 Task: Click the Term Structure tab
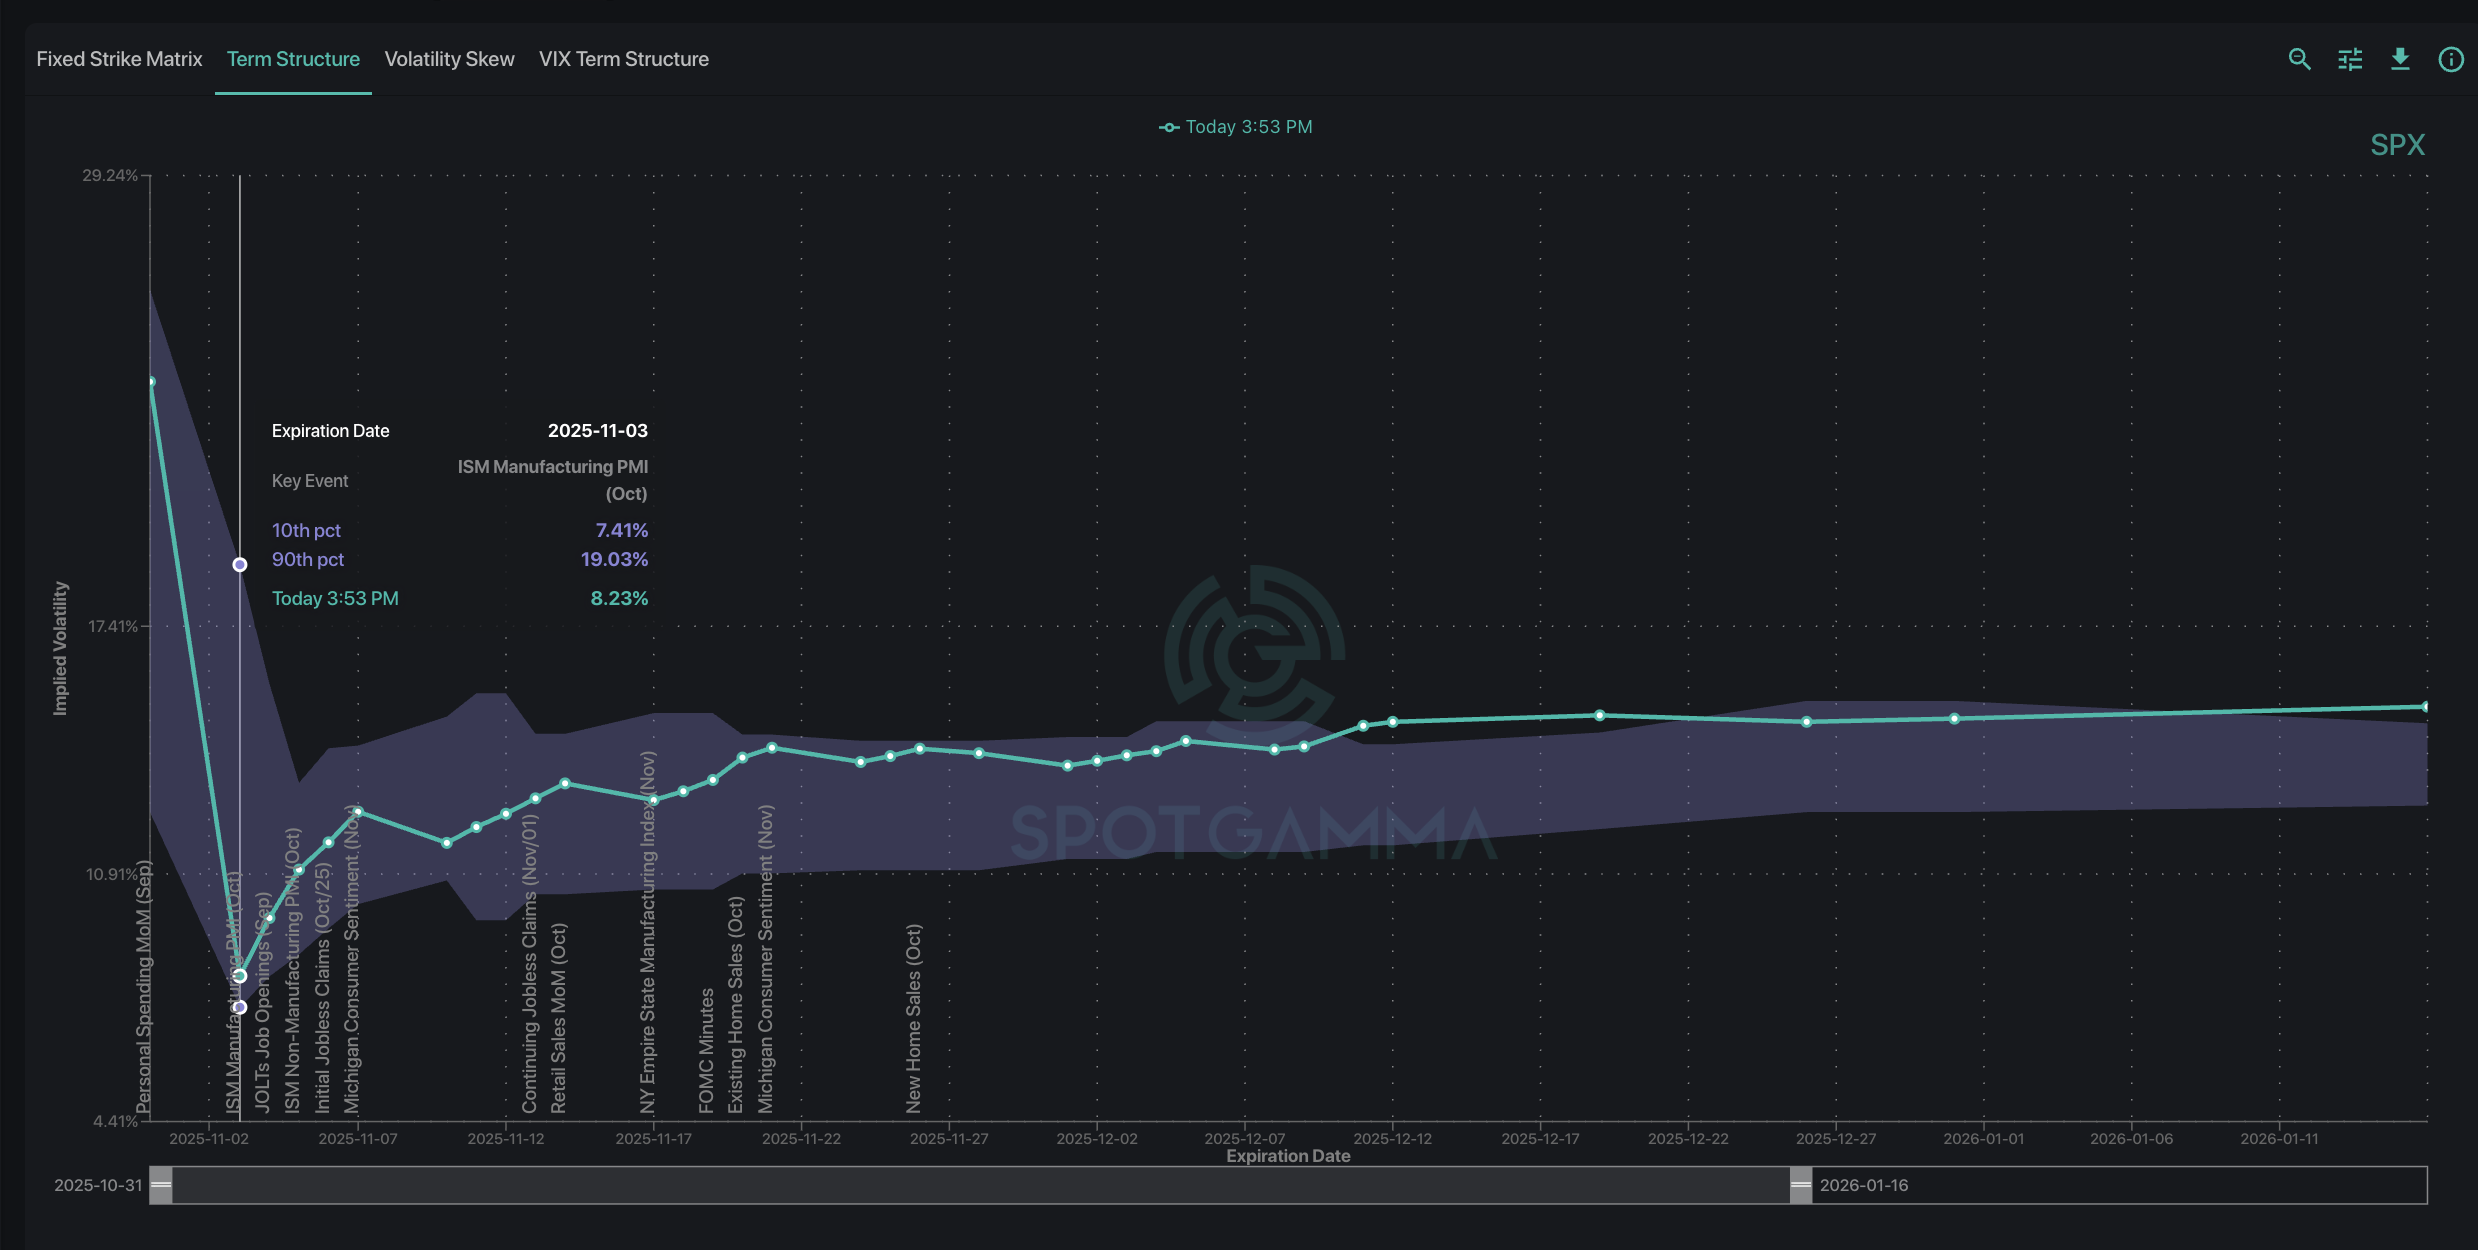click(293, 59)
